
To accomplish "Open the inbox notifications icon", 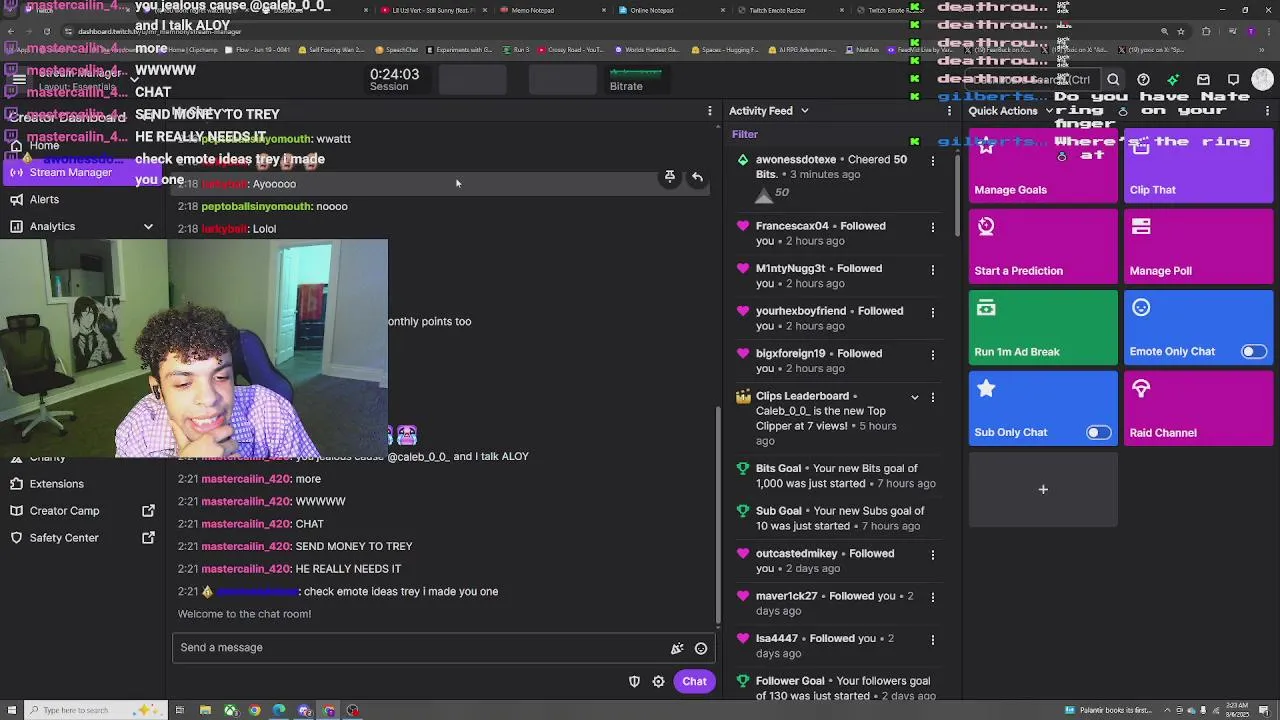I will [x=1203, y=80].
